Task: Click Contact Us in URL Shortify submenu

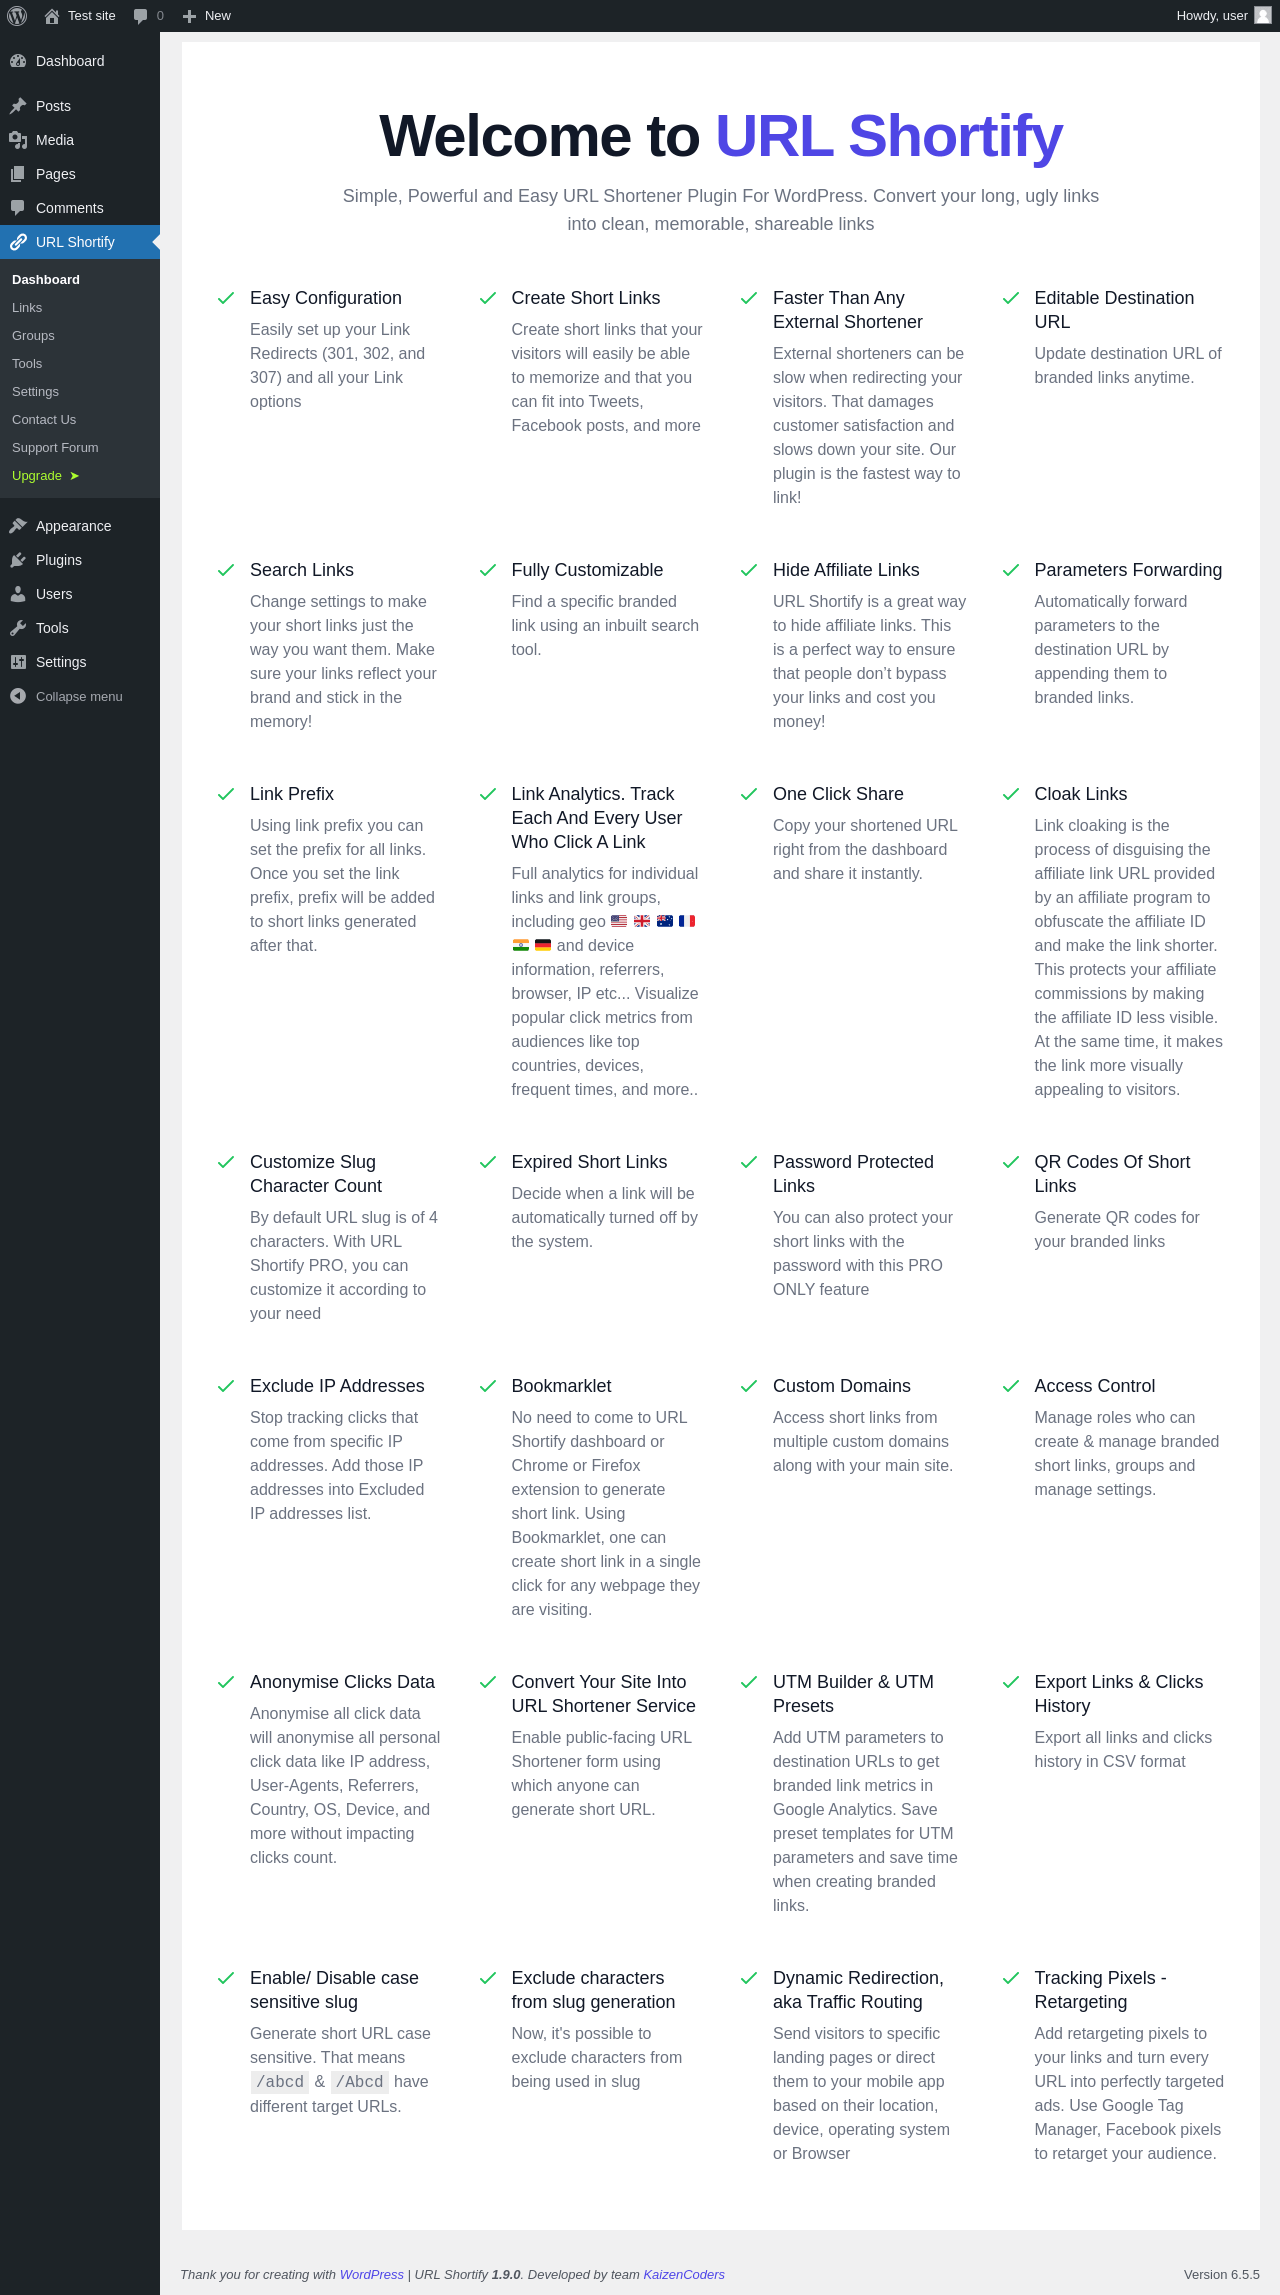Action: click(80, 420)
